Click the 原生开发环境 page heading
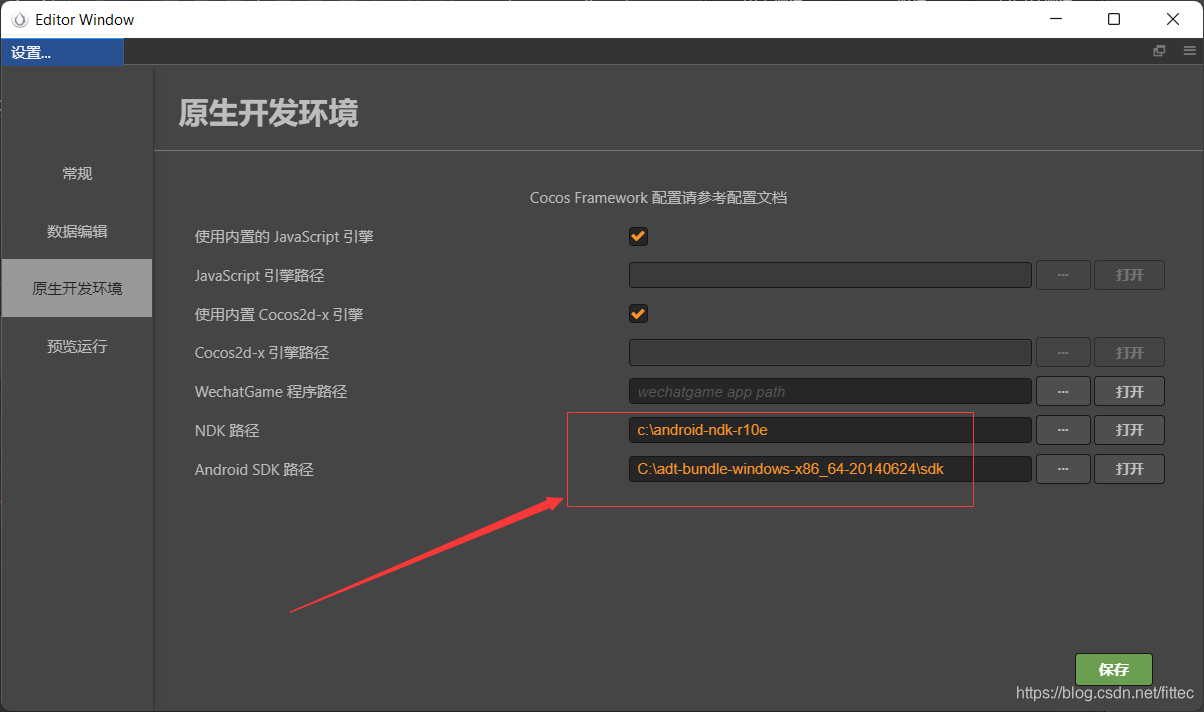The image size is (1204, 712). click(268, 113)
